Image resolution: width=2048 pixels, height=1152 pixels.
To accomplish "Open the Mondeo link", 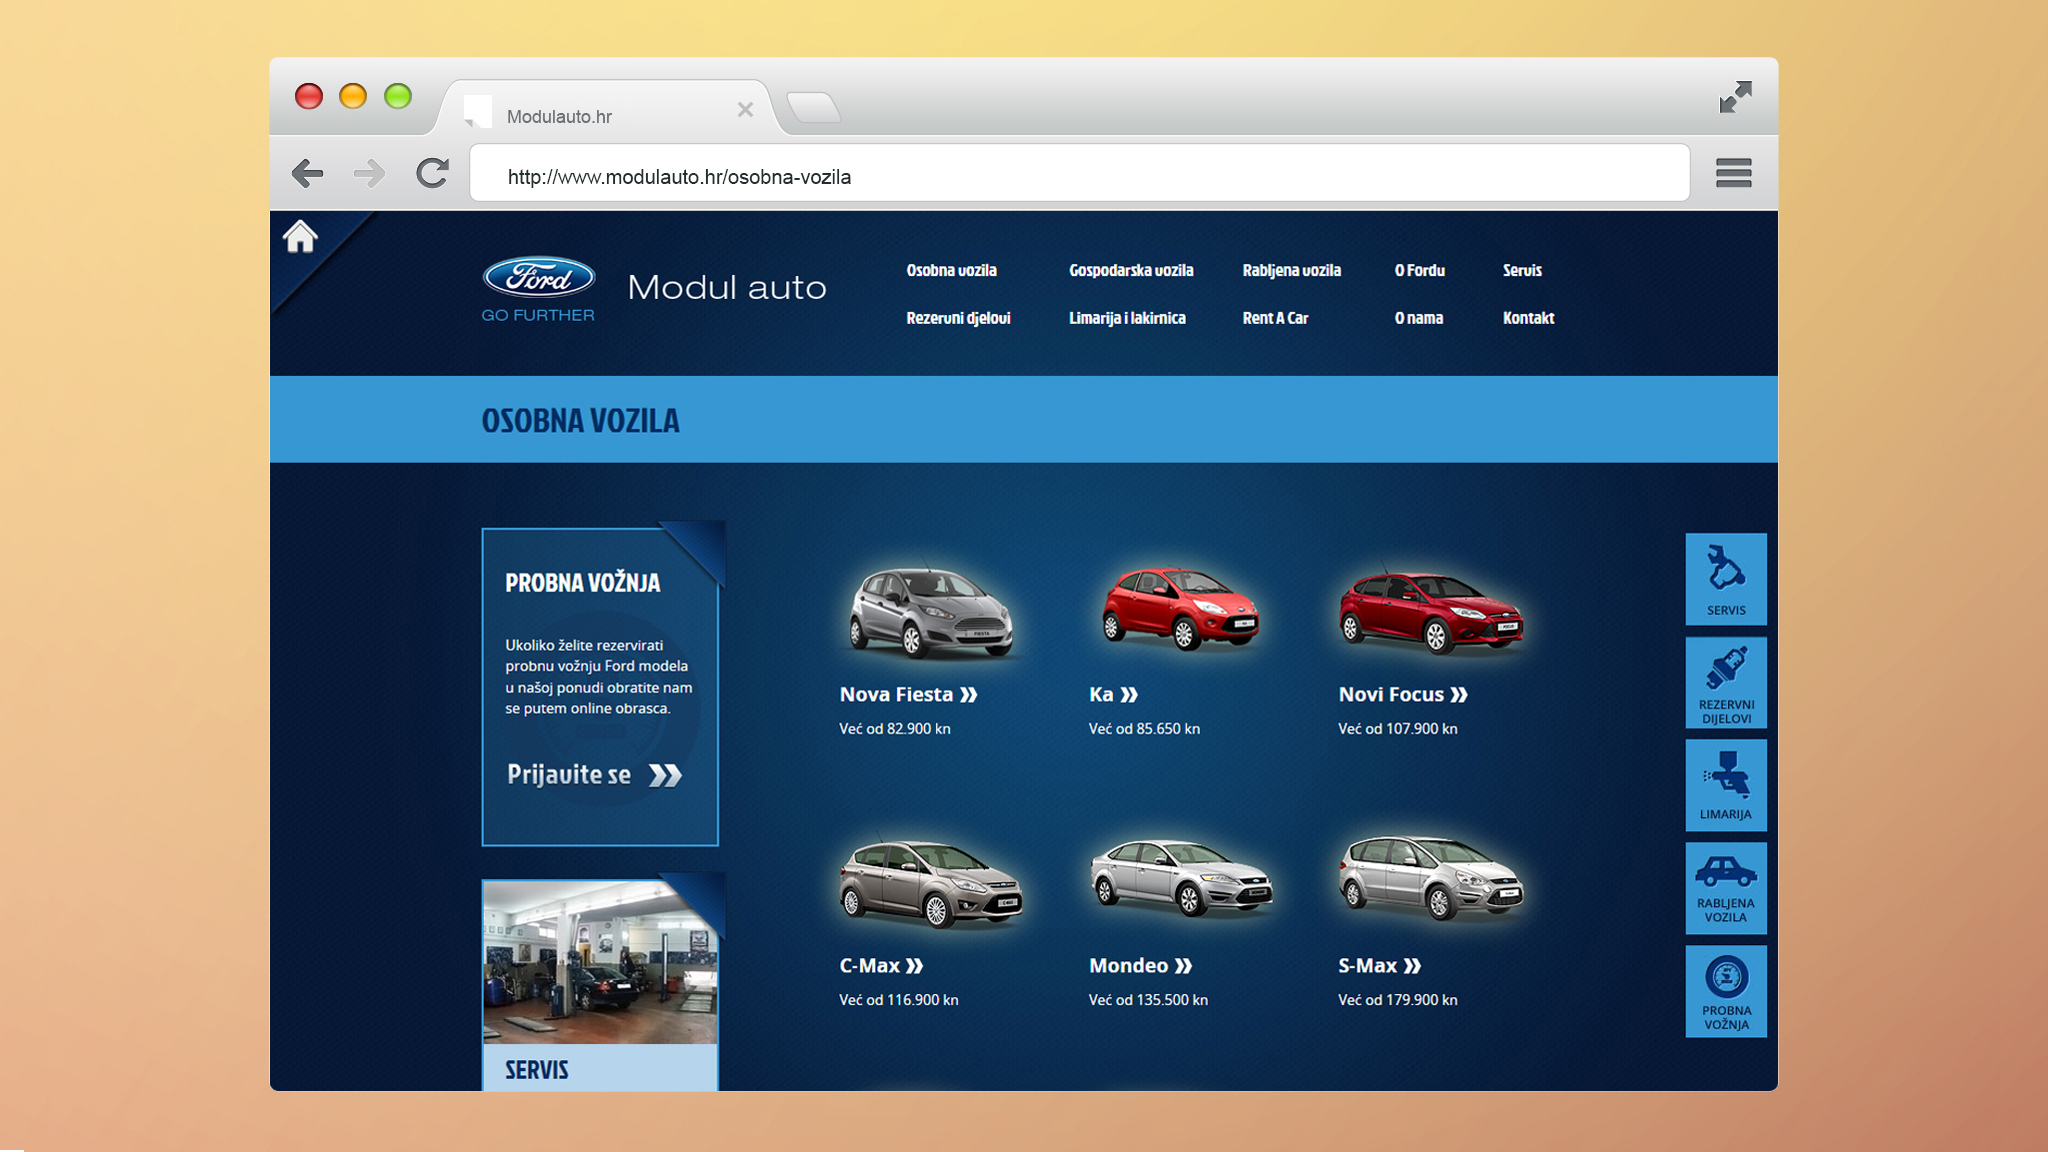I will click(1140, 965).
